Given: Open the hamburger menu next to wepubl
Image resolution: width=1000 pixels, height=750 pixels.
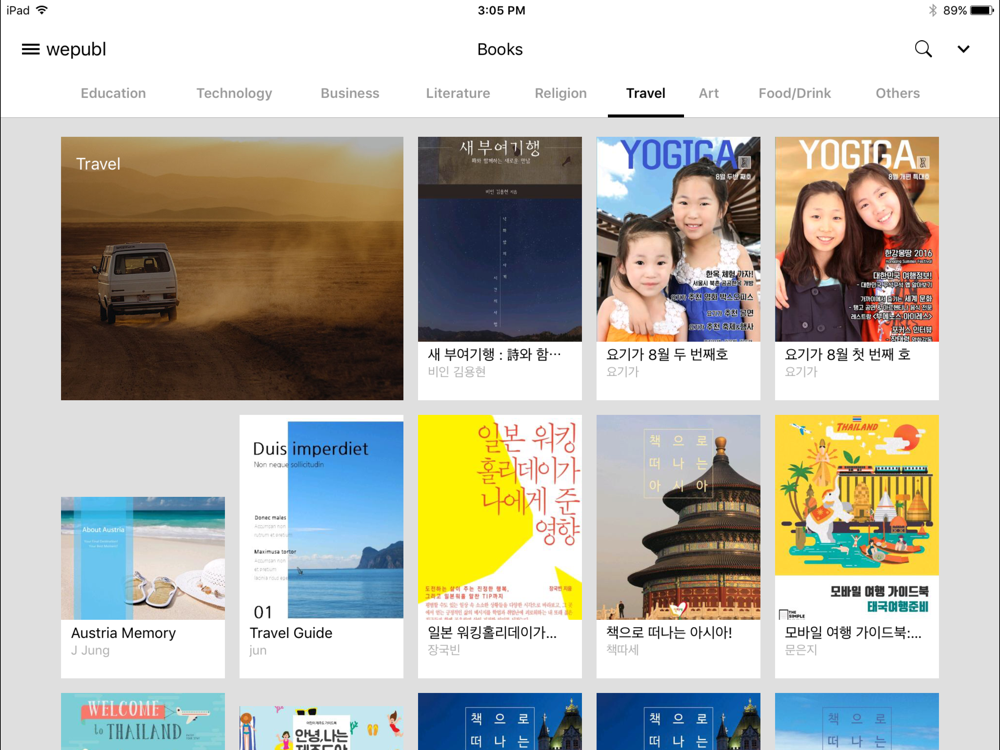Looking at the screenshot, I should click(31, 49).
